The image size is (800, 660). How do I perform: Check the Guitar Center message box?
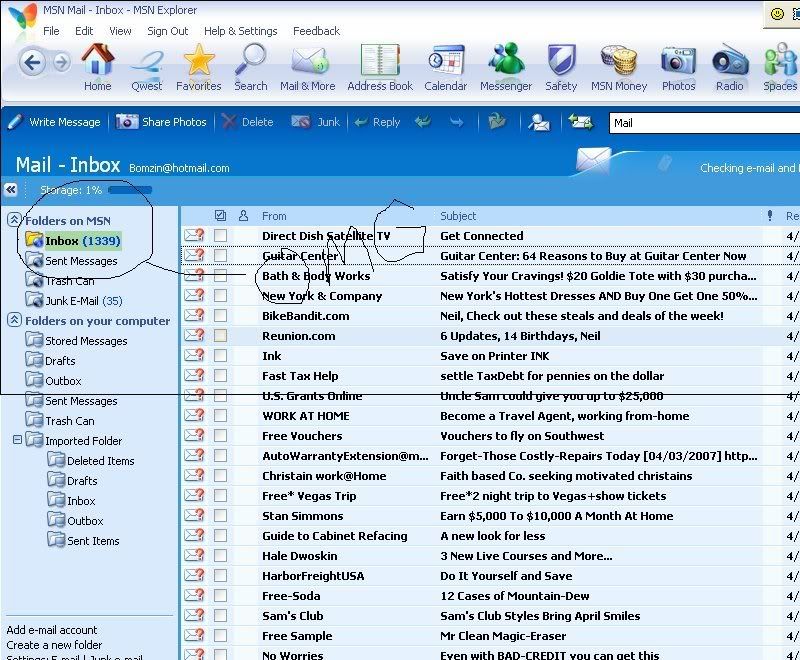tap(220, 256)
